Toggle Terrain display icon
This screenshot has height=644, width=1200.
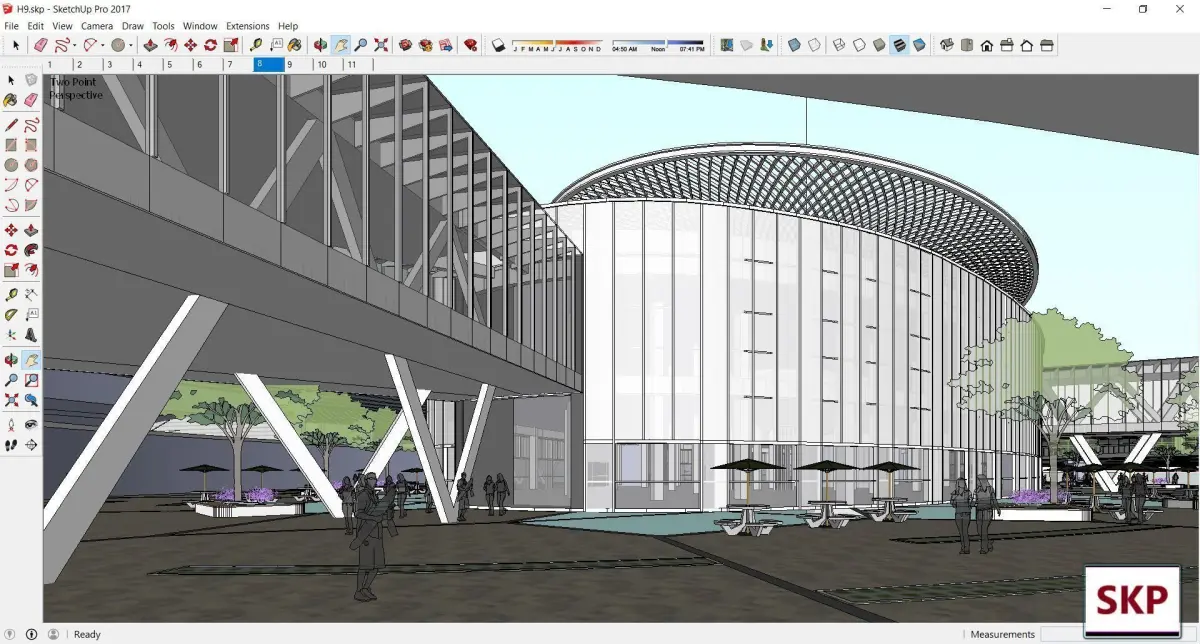click(x=746, y=45)
